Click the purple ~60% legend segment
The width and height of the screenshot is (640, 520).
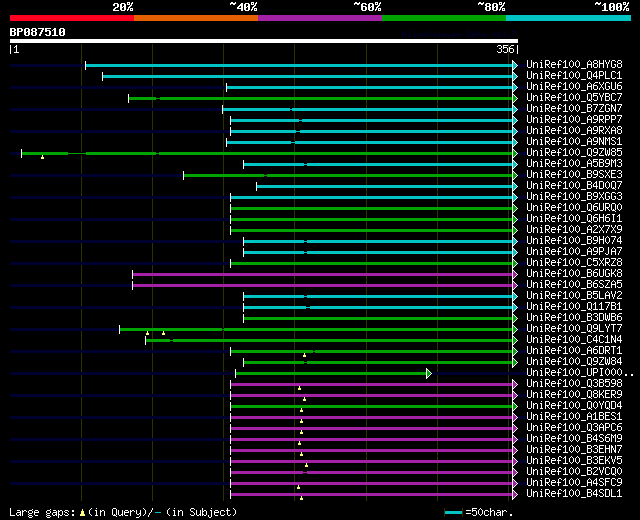pyautogui.click(x=320, y=18)
